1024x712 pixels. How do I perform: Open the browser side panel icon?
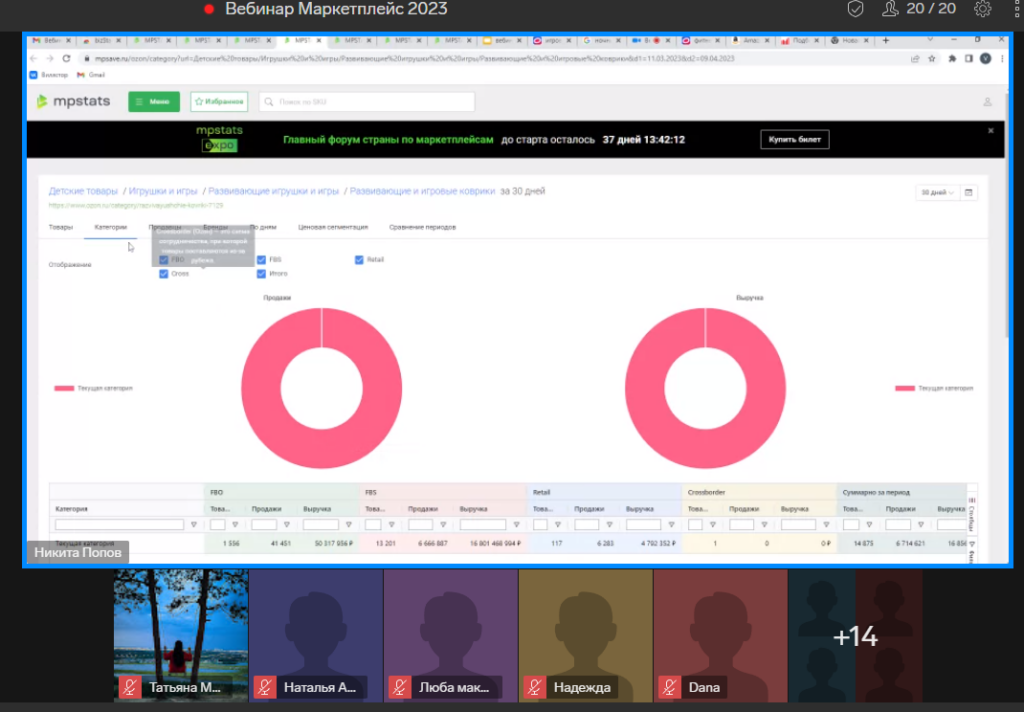pos(968,58)
